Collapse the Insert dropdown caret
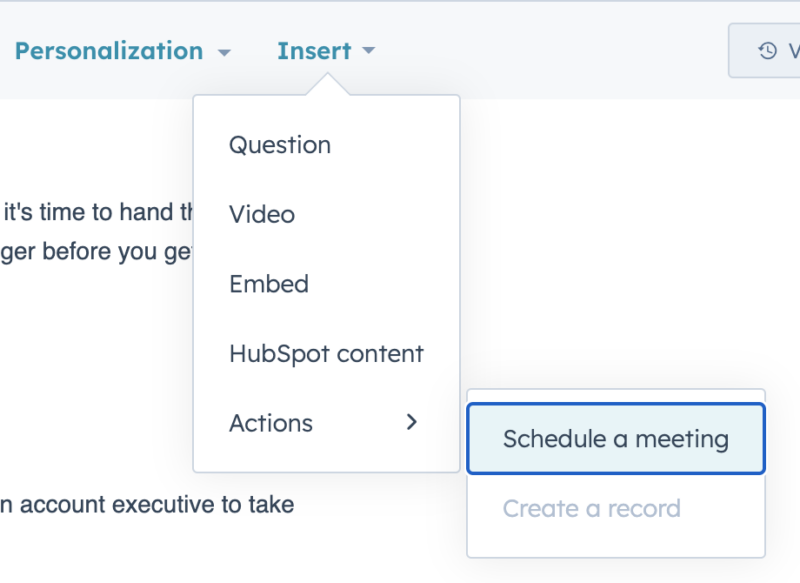The height and width of the screenshot is (583, 800). tap(368, 50)
